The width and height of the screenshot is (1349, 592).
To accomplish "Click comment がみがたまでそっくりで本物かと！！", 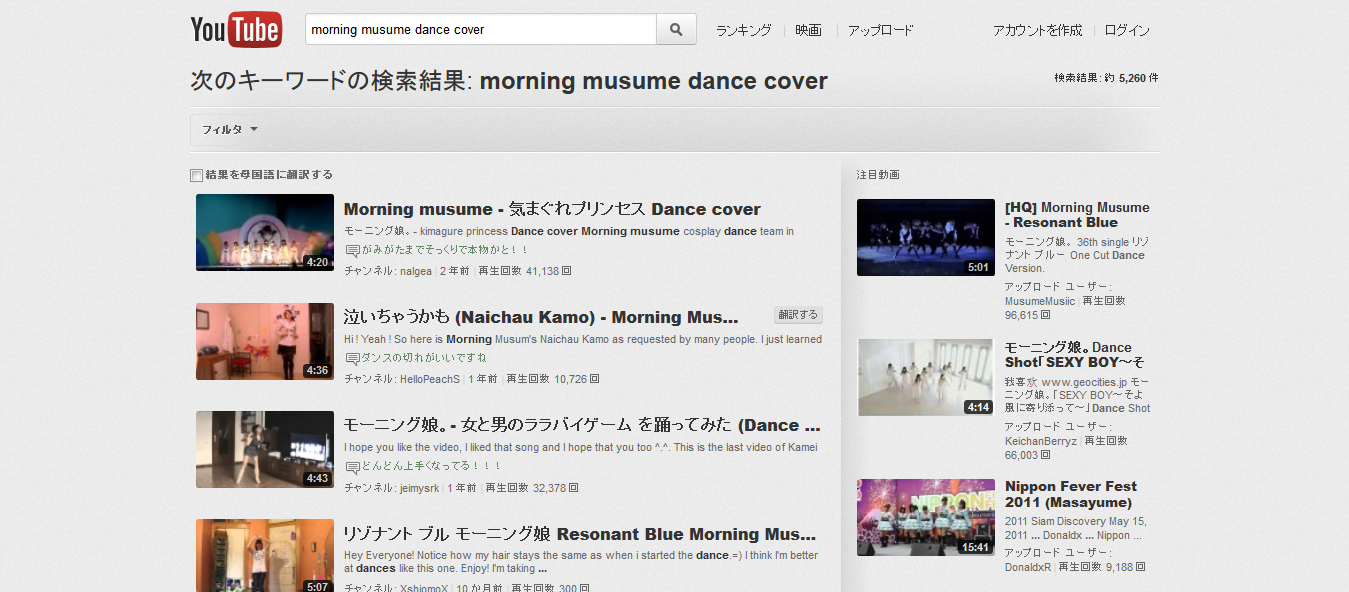I will [445, 250].
